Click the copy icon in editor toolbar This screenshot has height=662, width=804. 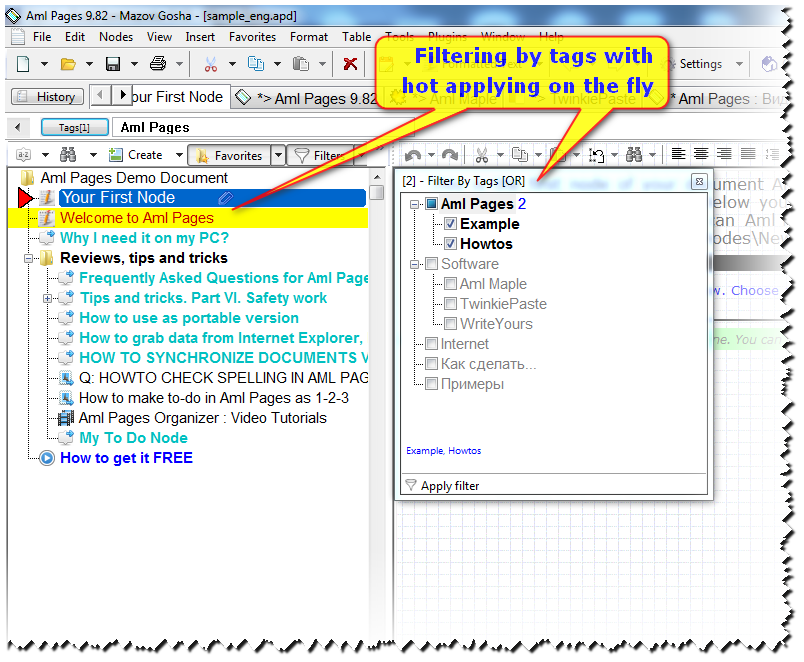pos(520,154)
